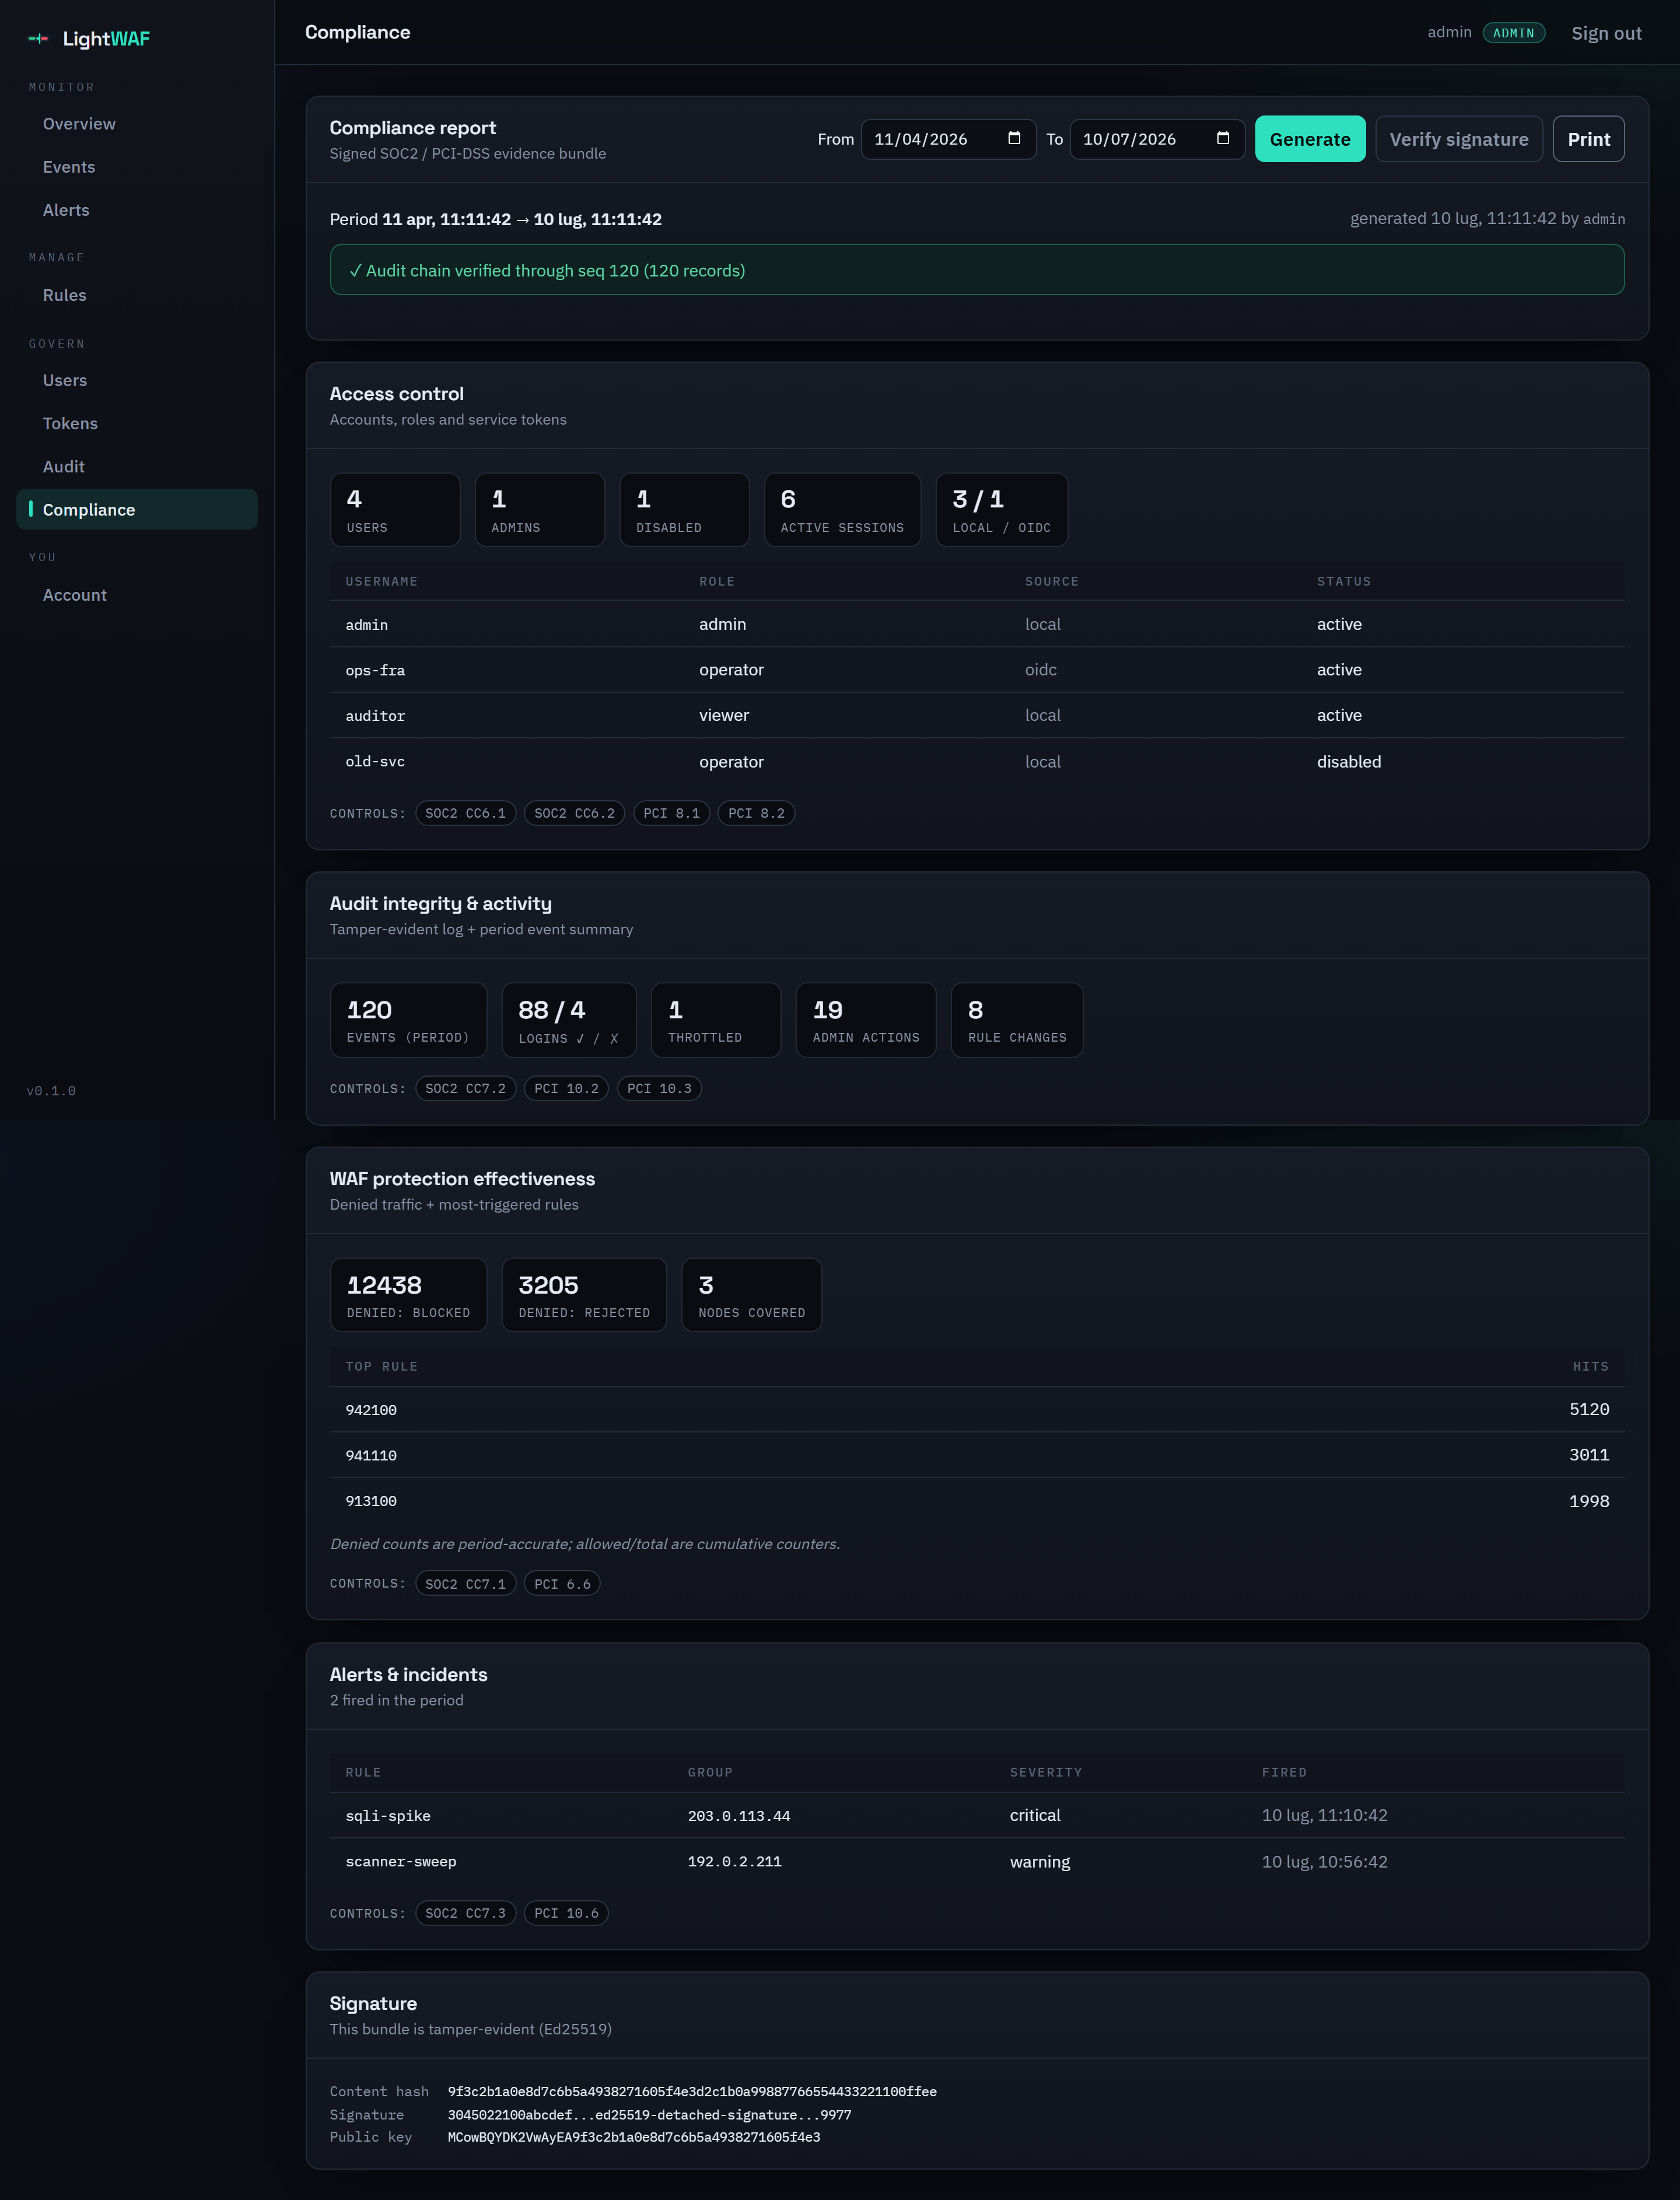Click the group IP 203.0.113.44
This screenshot has width=1680, height=2200.
click(x=738, y=1816)
